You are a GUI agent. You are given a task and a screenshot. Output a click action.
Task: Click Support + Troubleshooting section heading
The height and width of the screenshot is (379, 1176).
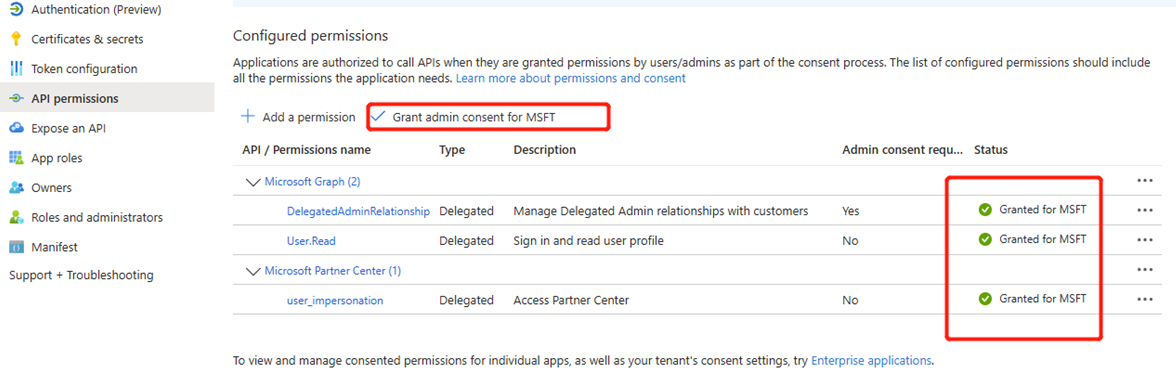click(x=81, y=275)
